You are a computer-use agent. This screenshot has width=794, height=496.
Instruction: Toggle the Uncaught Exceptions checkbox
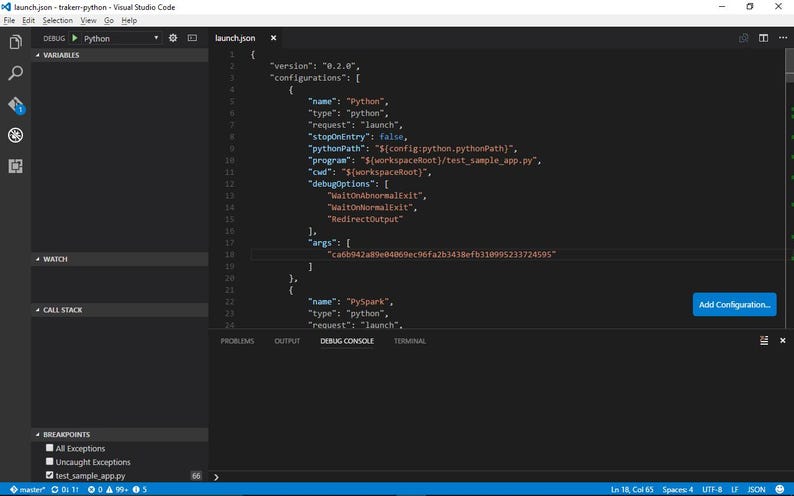tap(50, 462)
